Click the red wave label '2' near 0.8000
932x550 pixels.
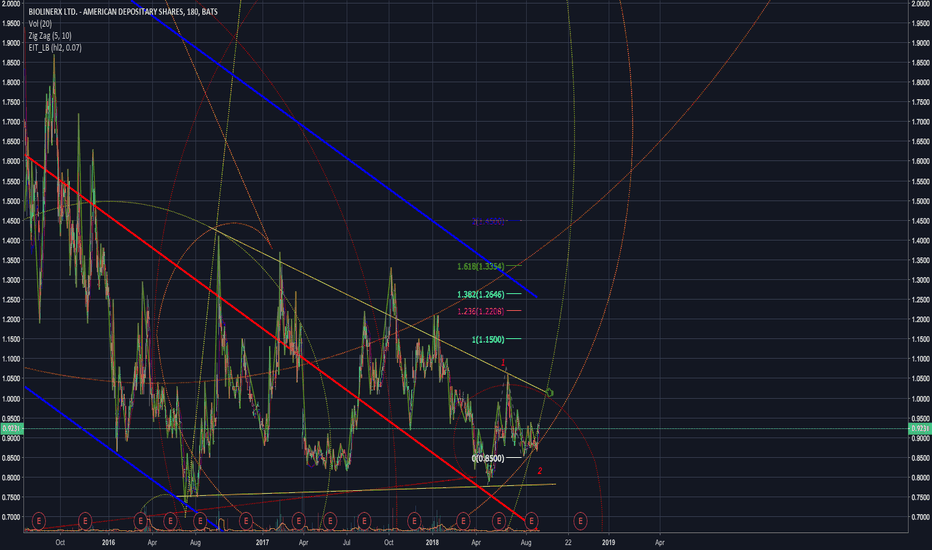pyautogui.click(x=540, y=471)
